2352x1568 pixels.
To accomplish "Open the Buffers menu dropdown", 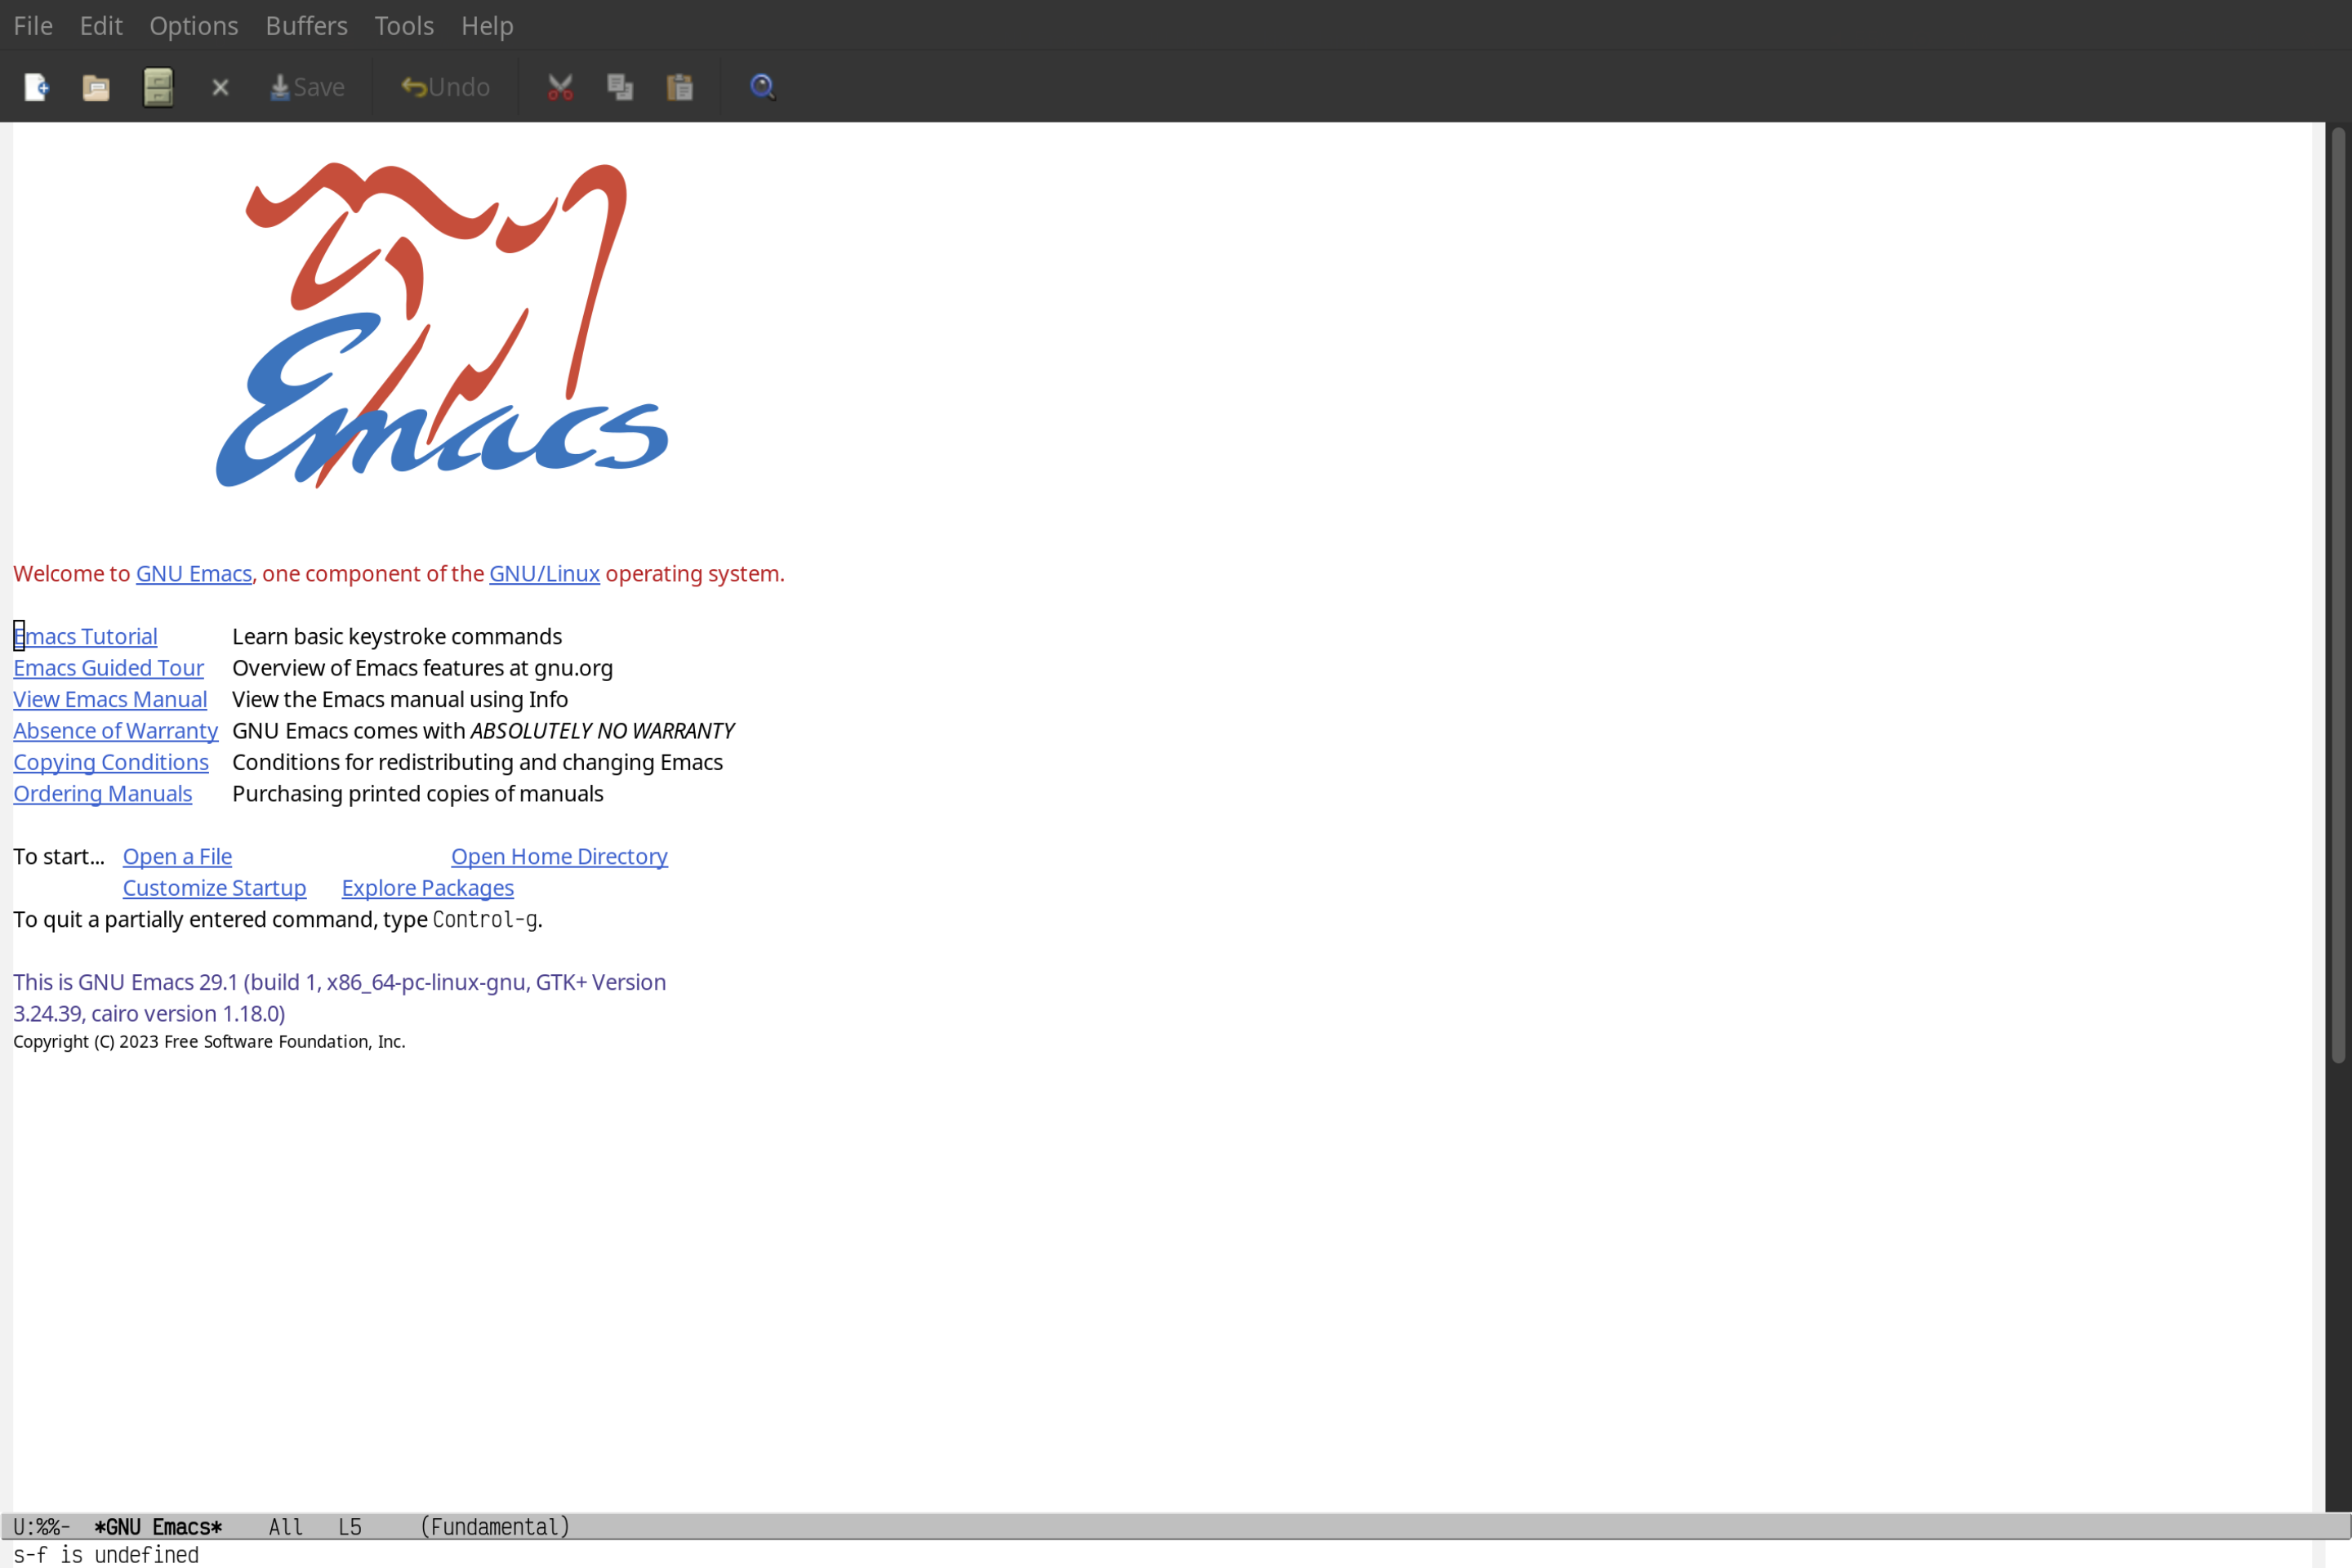I will tap(306, 24).
